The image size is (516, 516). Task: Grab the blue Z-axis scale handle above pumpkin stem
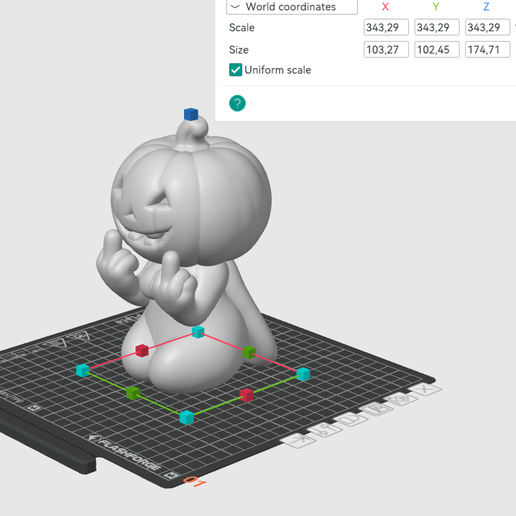[191, 114]
